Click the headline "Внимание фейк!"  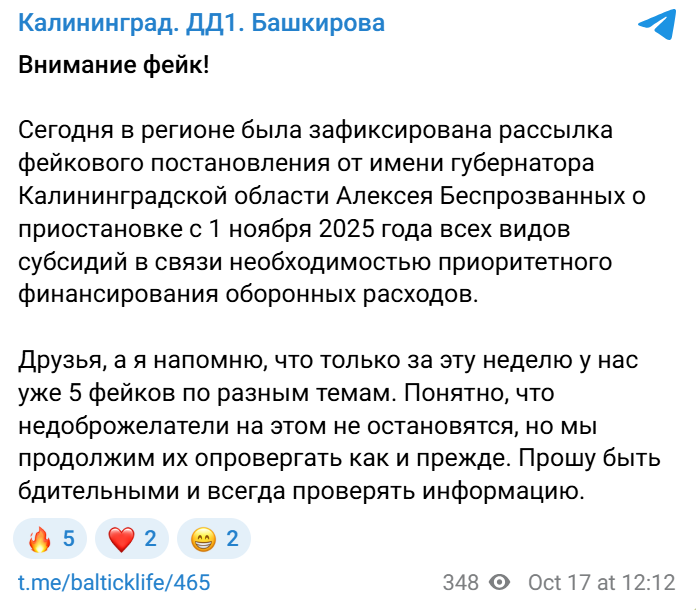115,68
